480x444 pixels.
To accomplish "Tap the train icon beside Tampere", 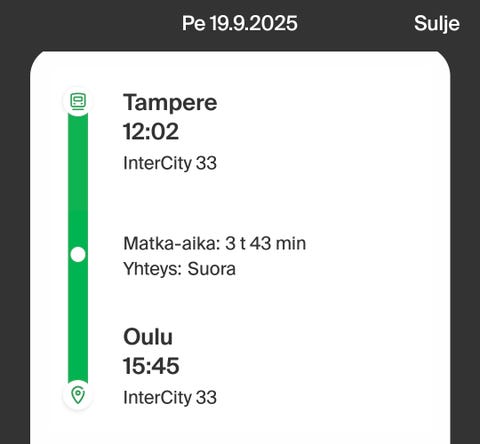I will pyautogui.click(x=78, y=101).
